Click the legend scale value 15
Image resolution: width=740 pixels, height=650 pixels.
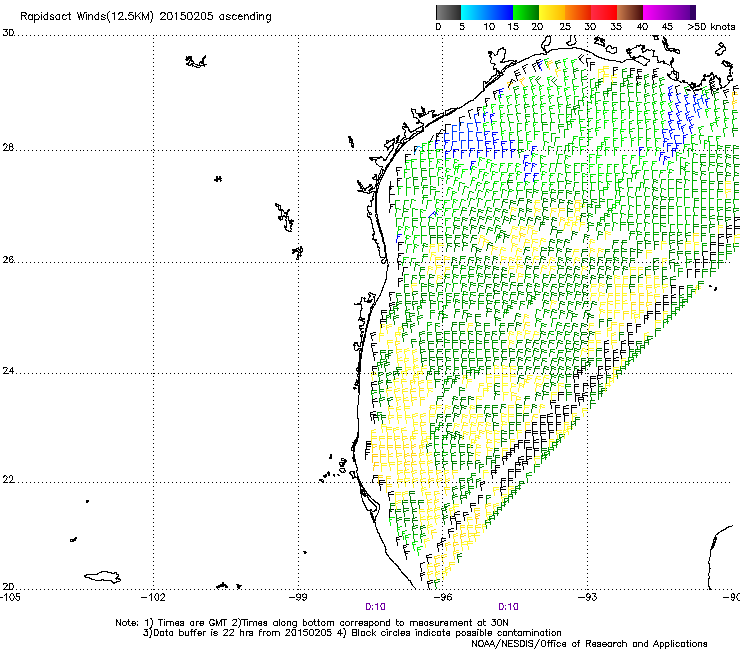(x=513, y=27)
